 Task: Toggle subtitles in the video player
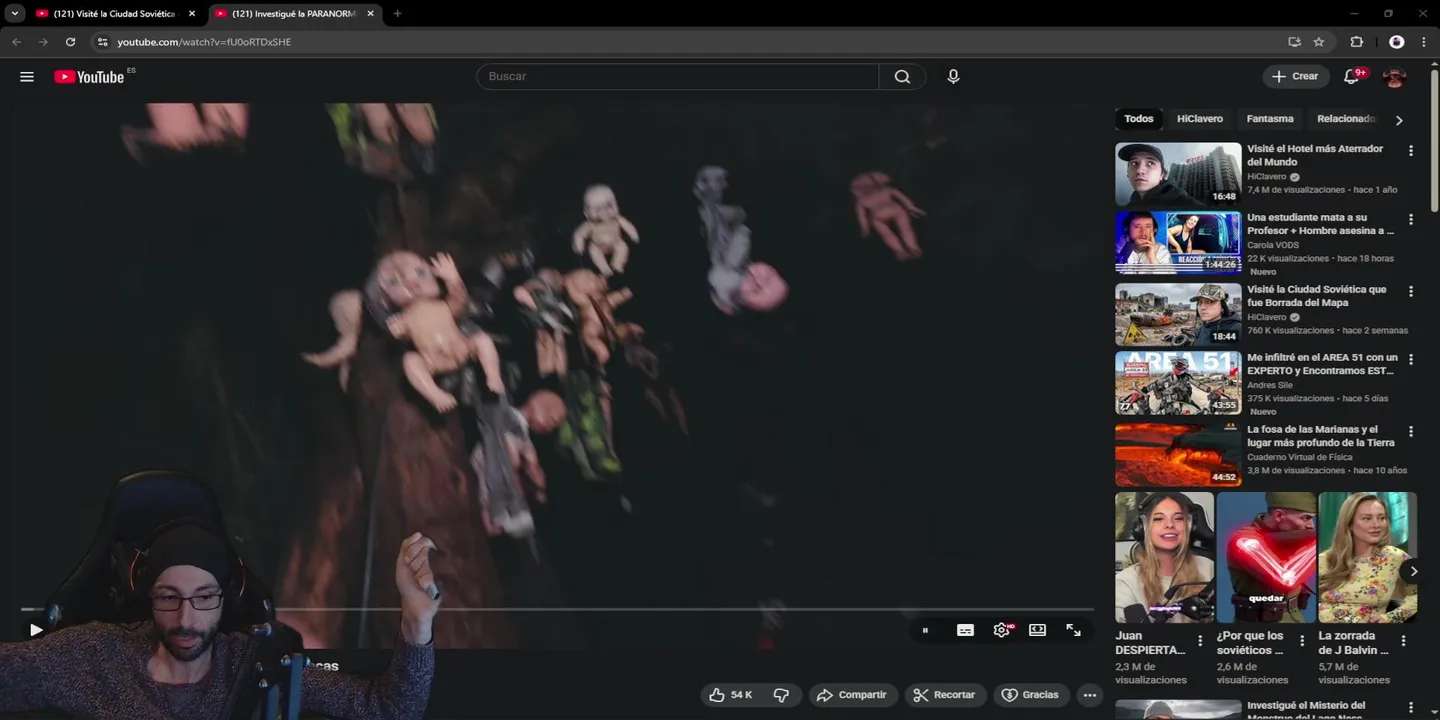[x=965, y=630]
